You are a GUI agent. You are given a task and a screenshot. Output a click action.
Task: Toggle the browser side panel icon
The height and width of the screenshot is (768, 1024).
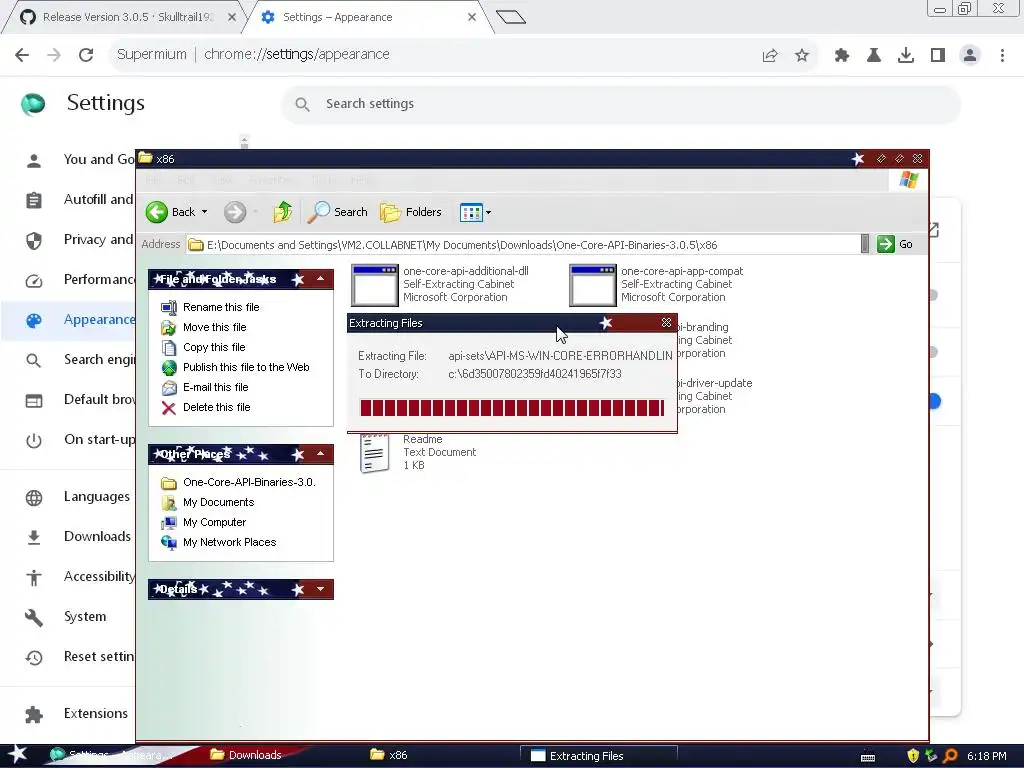coord(938,56)
